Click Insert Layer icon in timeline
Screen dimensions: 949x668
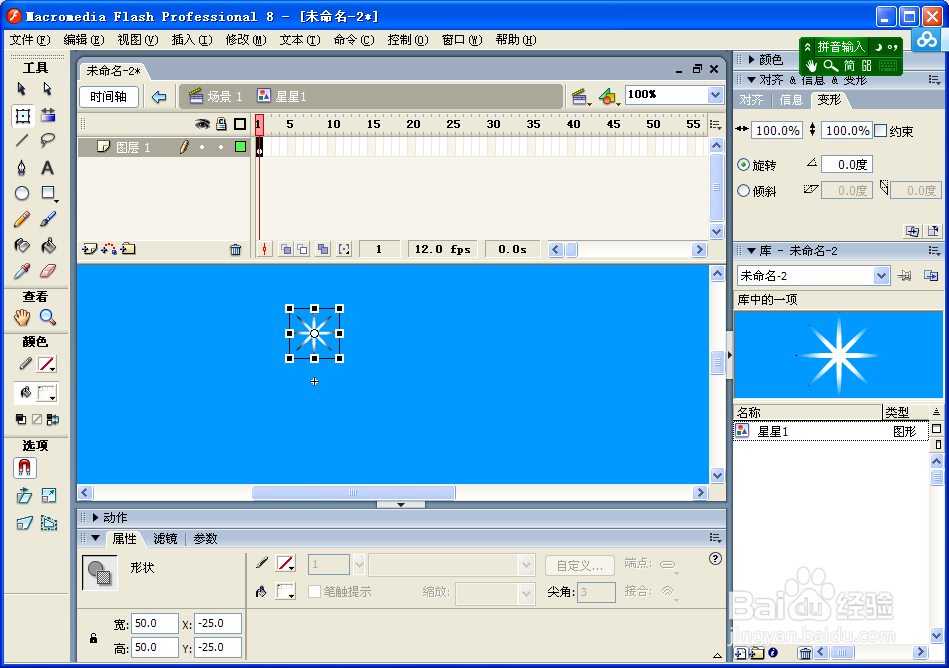click(x=90, y=249)
